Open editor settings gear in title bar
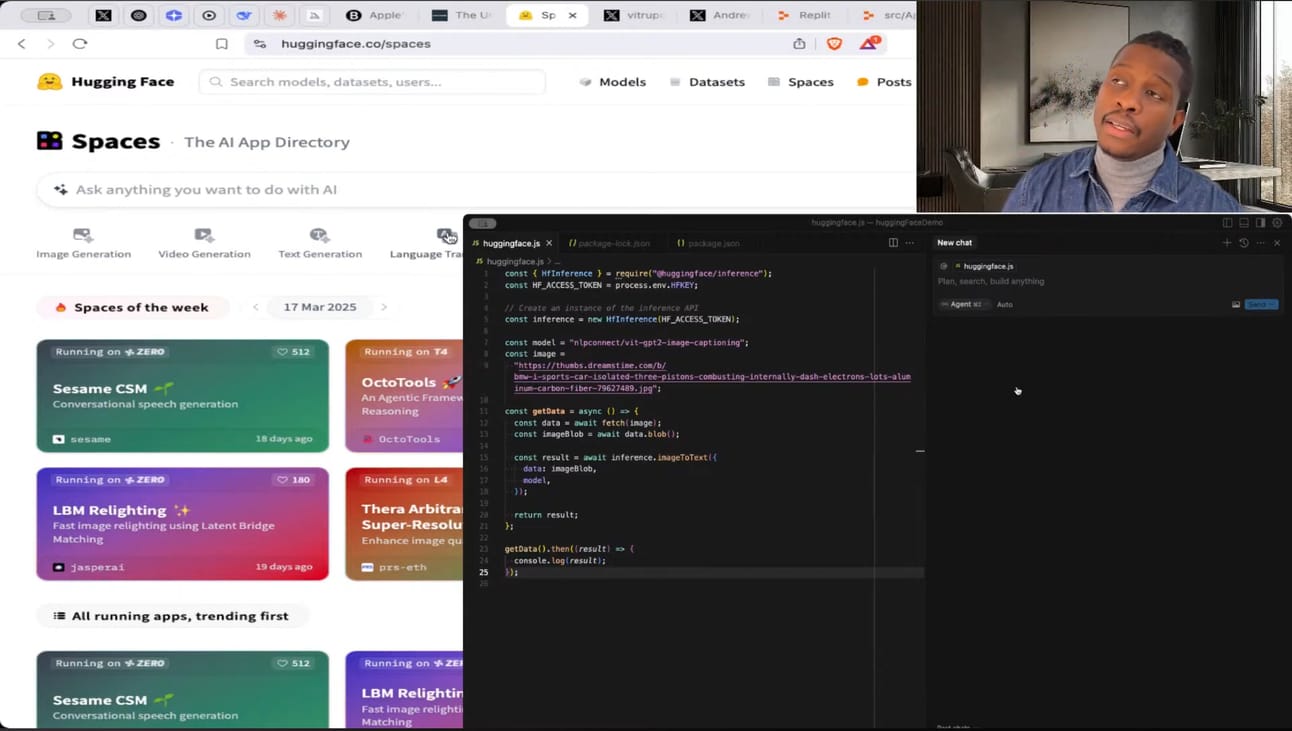Image resolution: width=1292 pixels, height=731 pixels. tap(1277, 223)
